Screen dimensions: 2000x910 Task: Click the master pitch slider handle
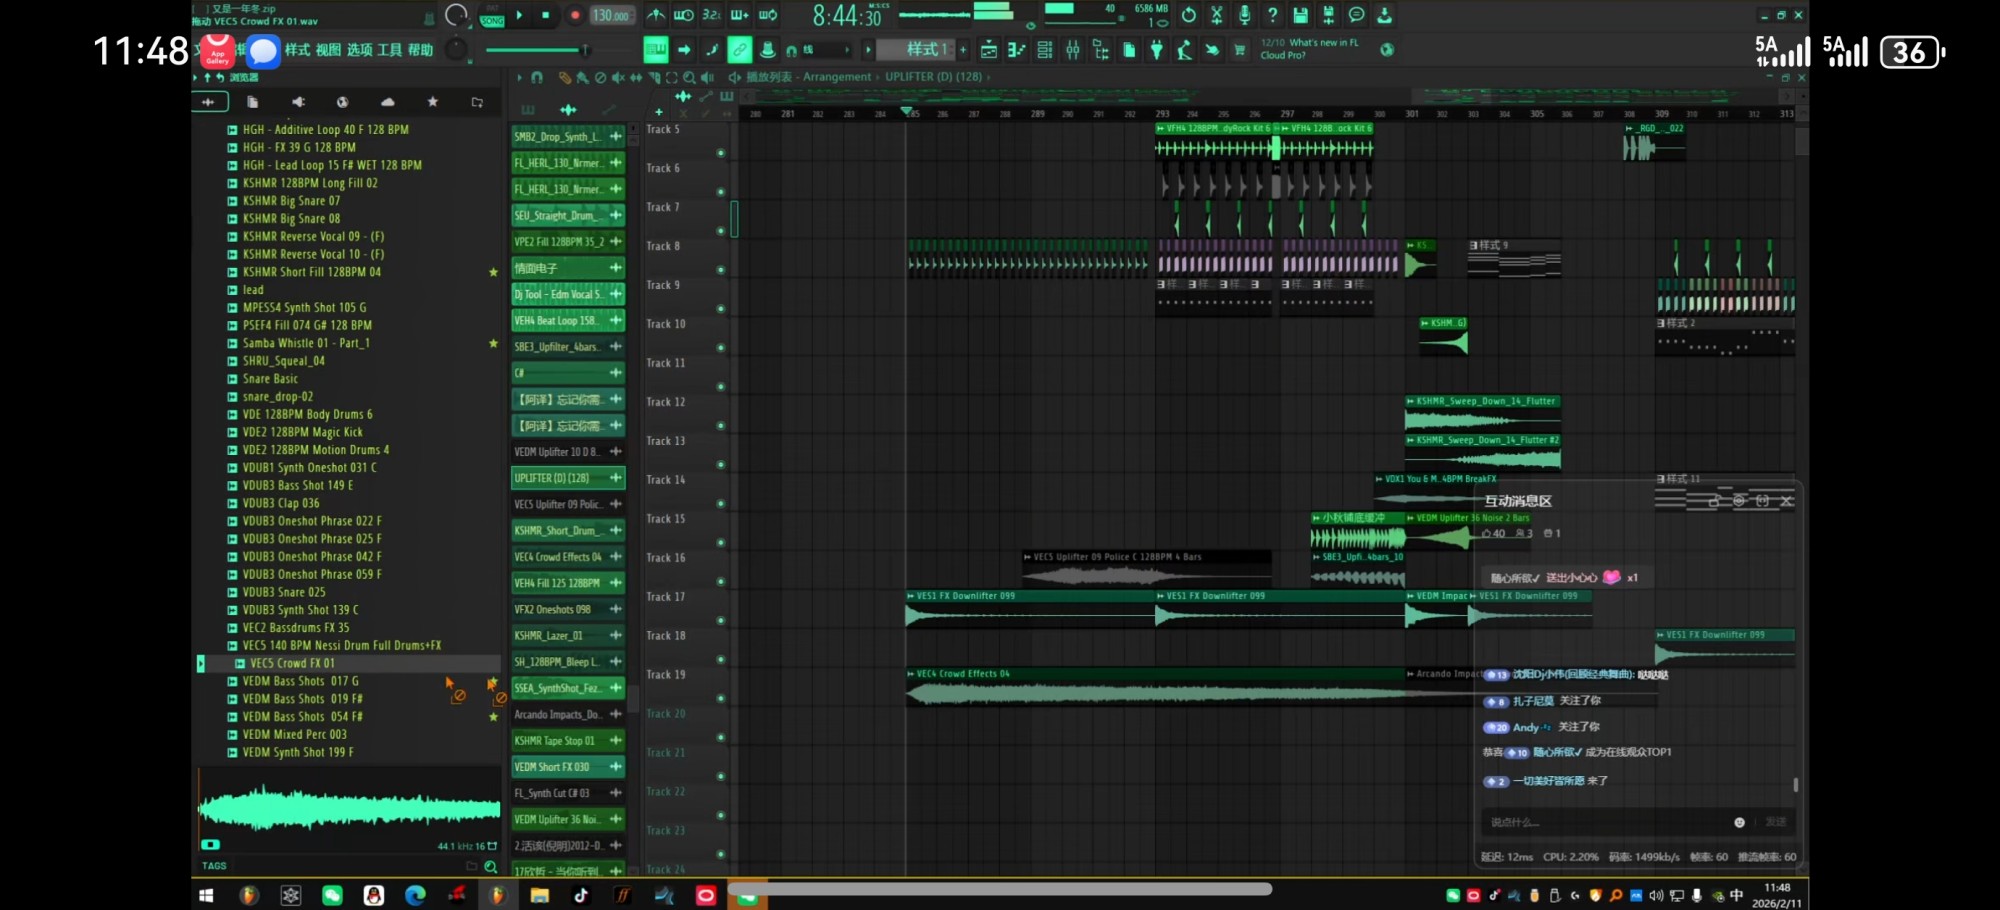585,50
